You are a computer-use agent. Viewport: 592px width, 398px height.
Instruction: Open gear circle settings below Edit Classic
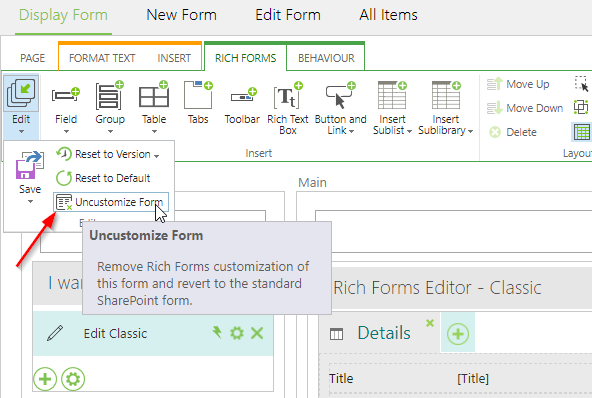(73, 379)
